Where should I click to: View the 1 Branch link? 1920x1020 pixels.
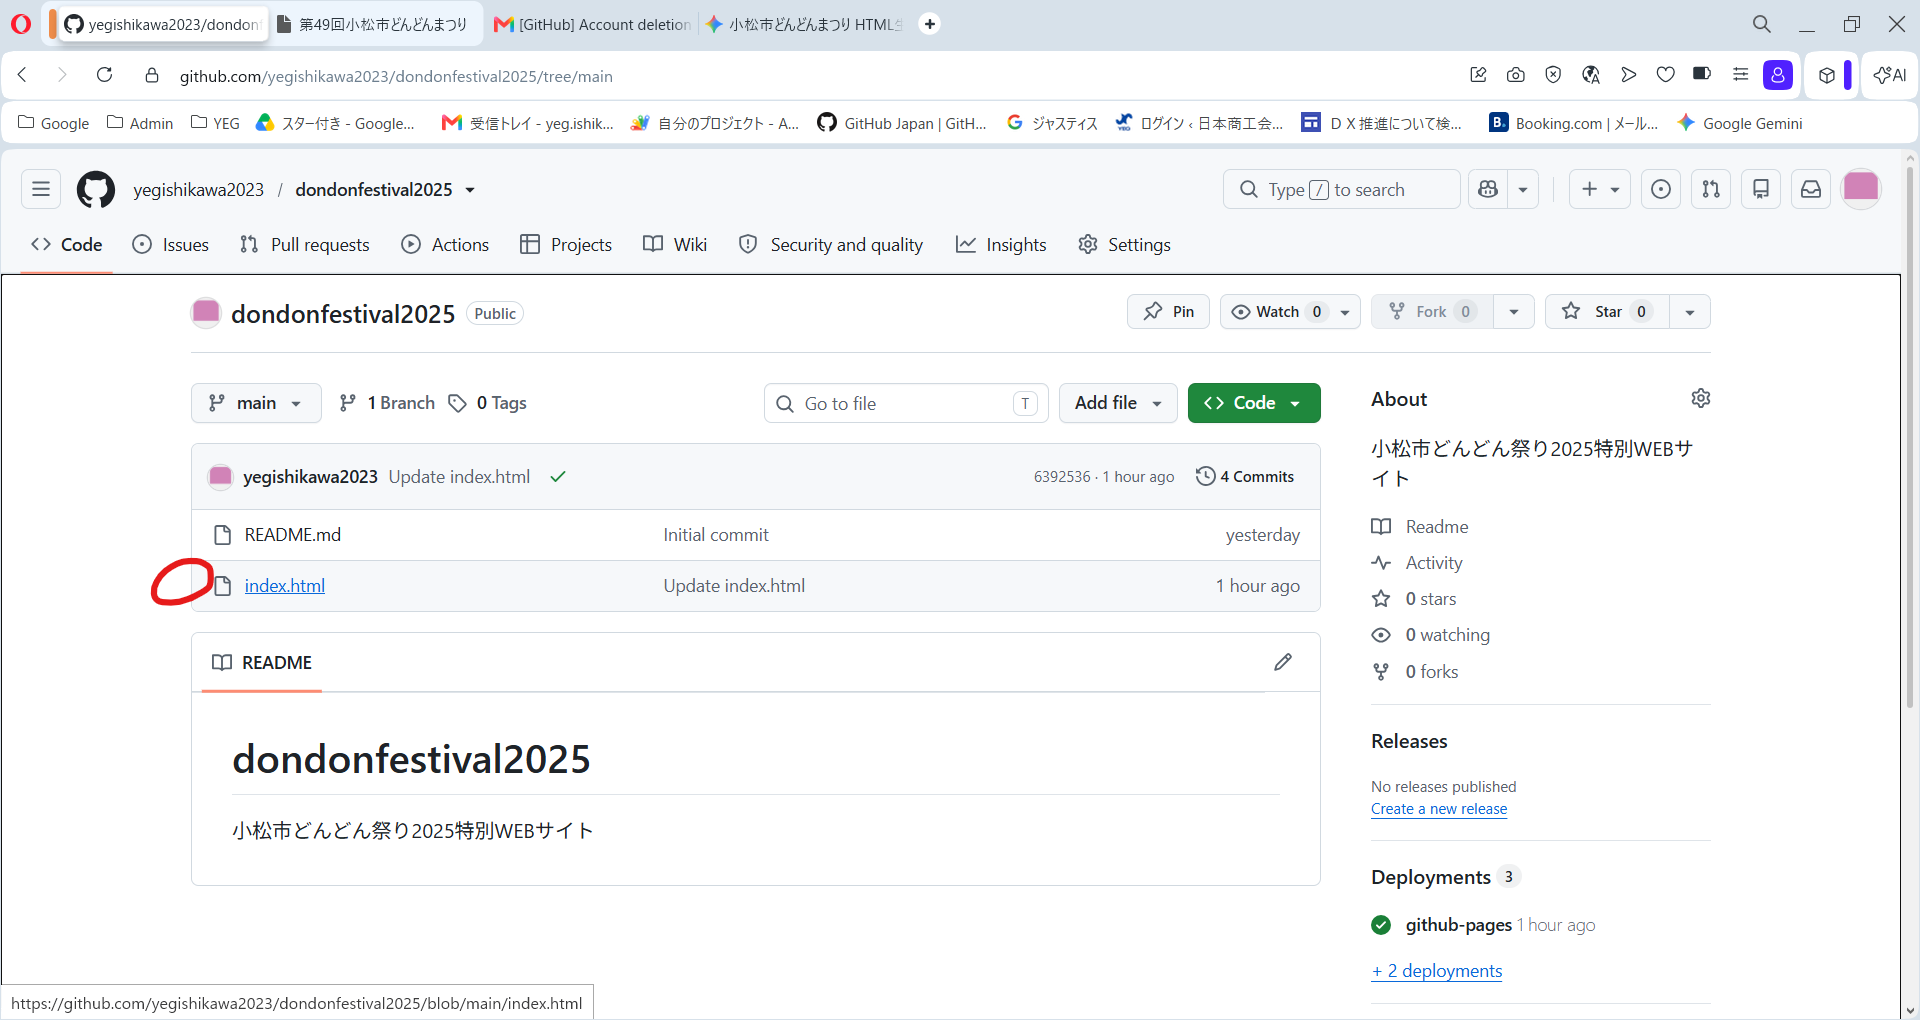387,403
